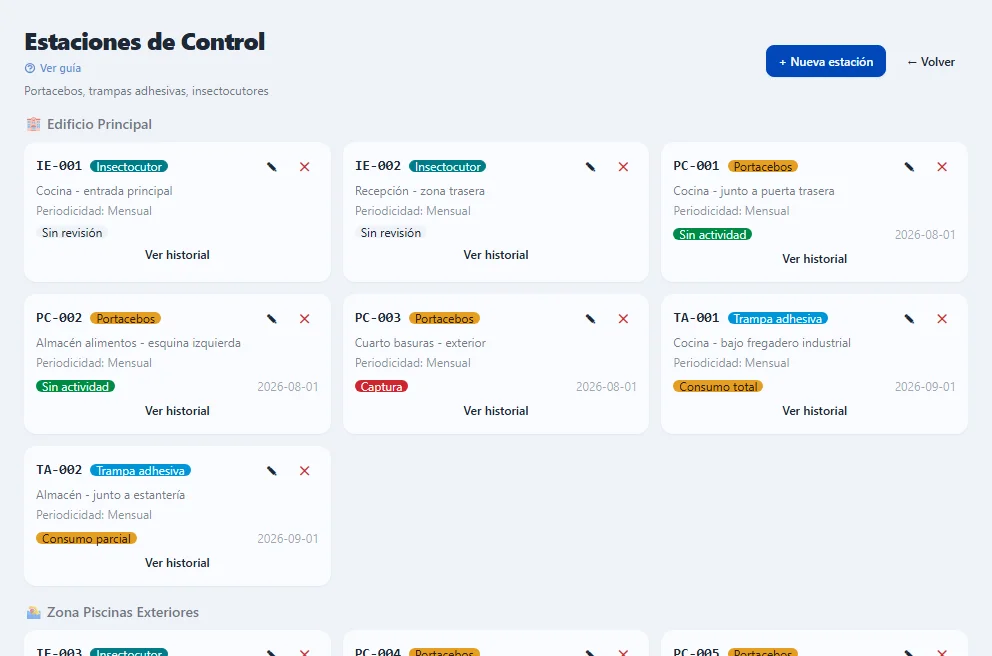Click station code TA-001

coord(697,318)
